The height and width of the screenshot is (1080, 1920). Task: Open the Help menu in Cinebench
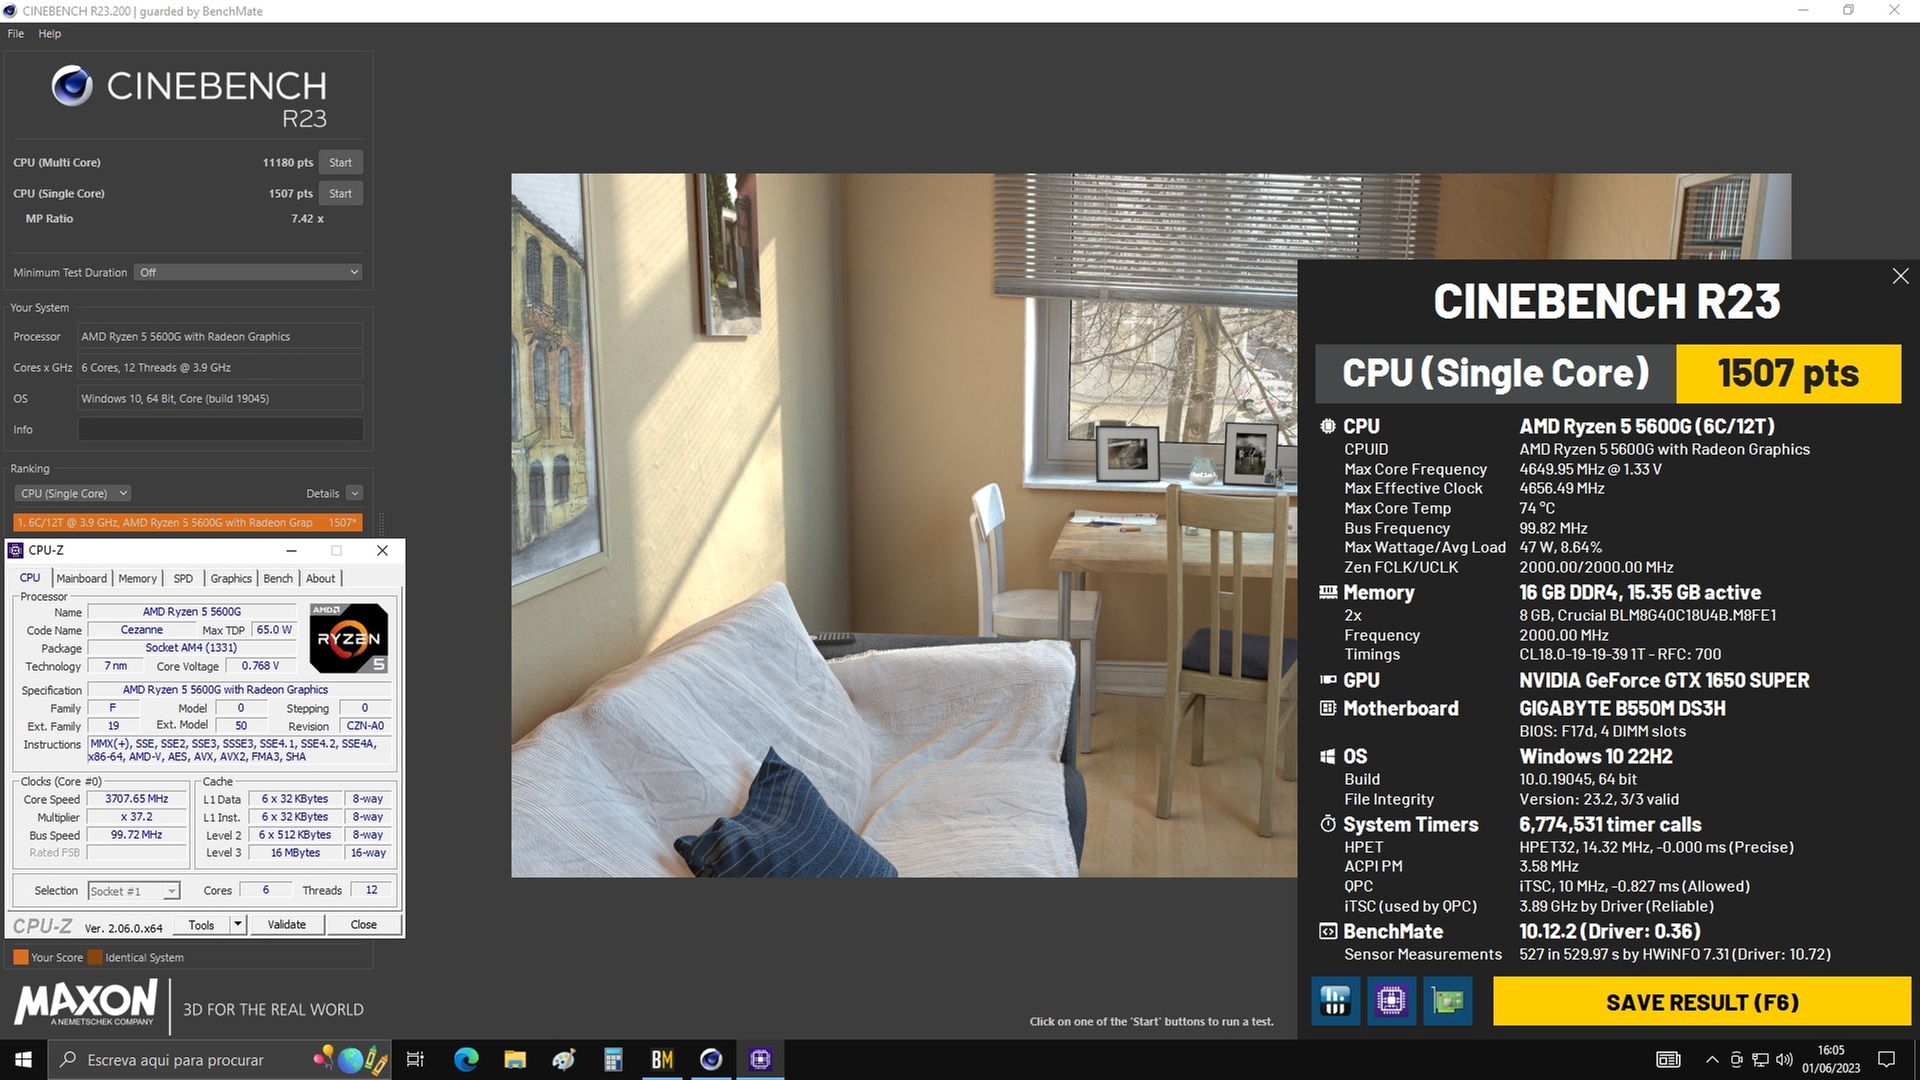pyautogui.click(x=50, y=33)
